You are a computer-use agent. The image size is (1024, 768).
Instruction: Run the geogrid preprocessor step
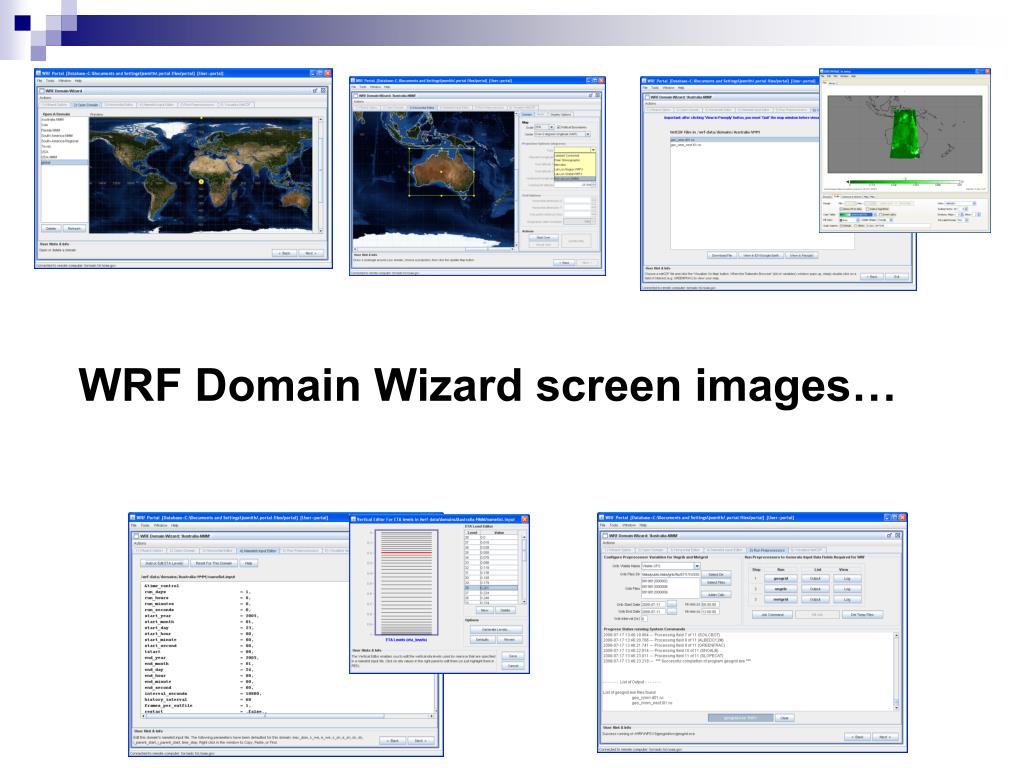pyautogui.click(x=780, y=579)
